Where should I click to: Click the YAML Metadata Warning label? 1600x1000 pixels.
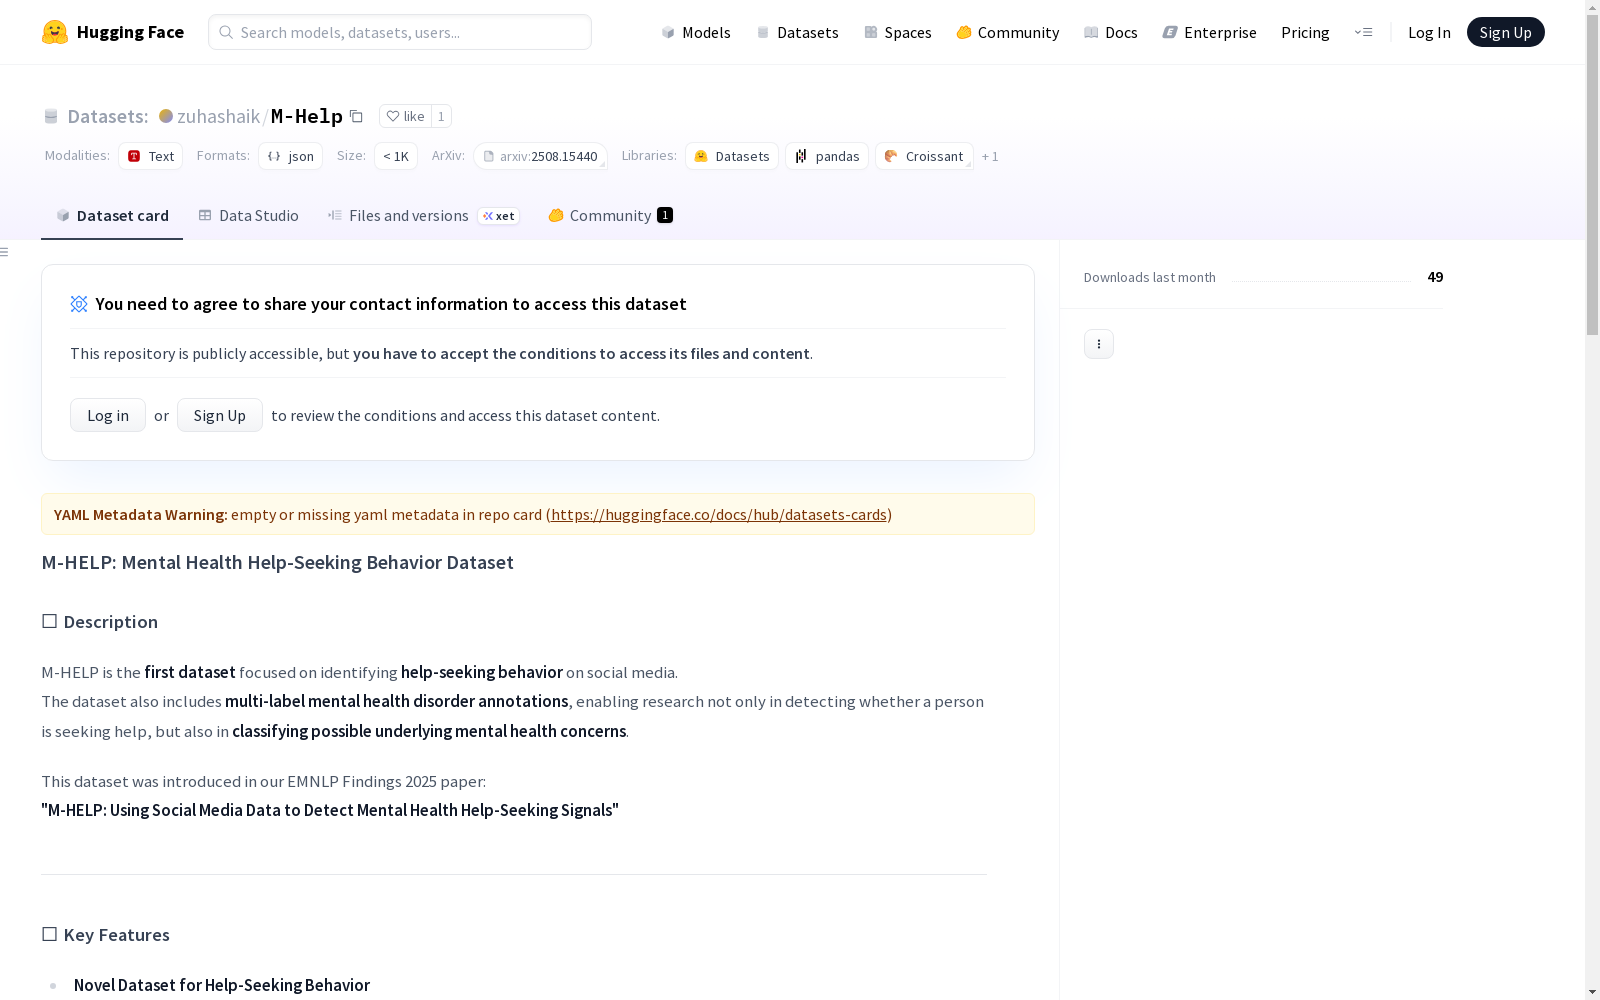[x=141, y=514]
